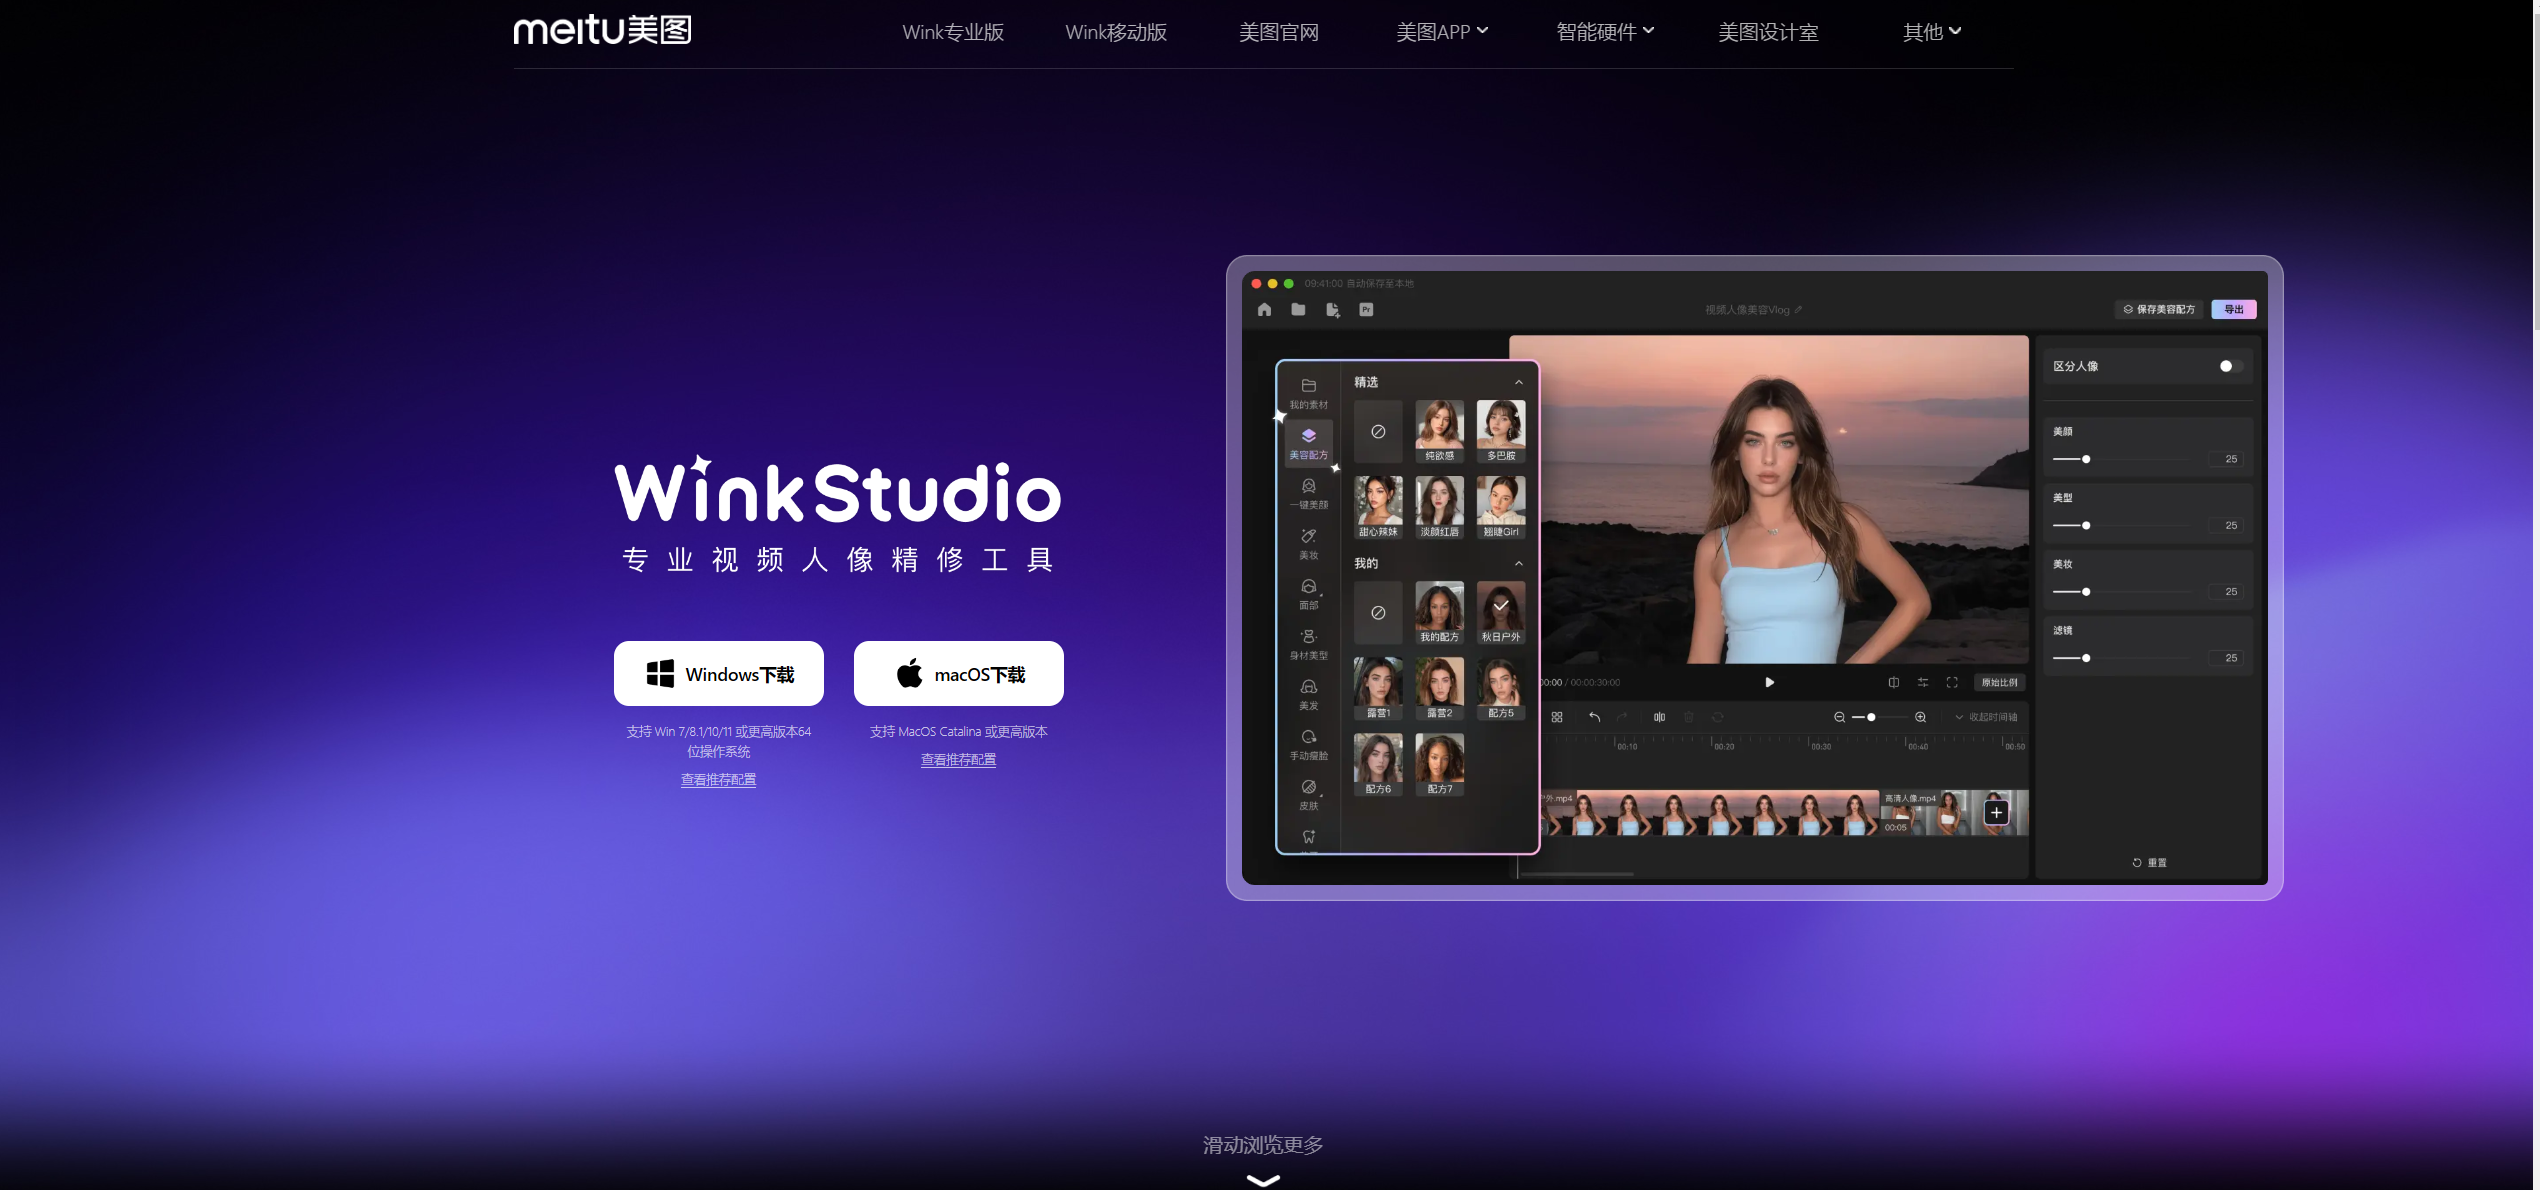The height and width of the screenshot is (1190, 2540).
Task: Select the 纯欲感 preset thumbnail
Action: [1439, 431]
